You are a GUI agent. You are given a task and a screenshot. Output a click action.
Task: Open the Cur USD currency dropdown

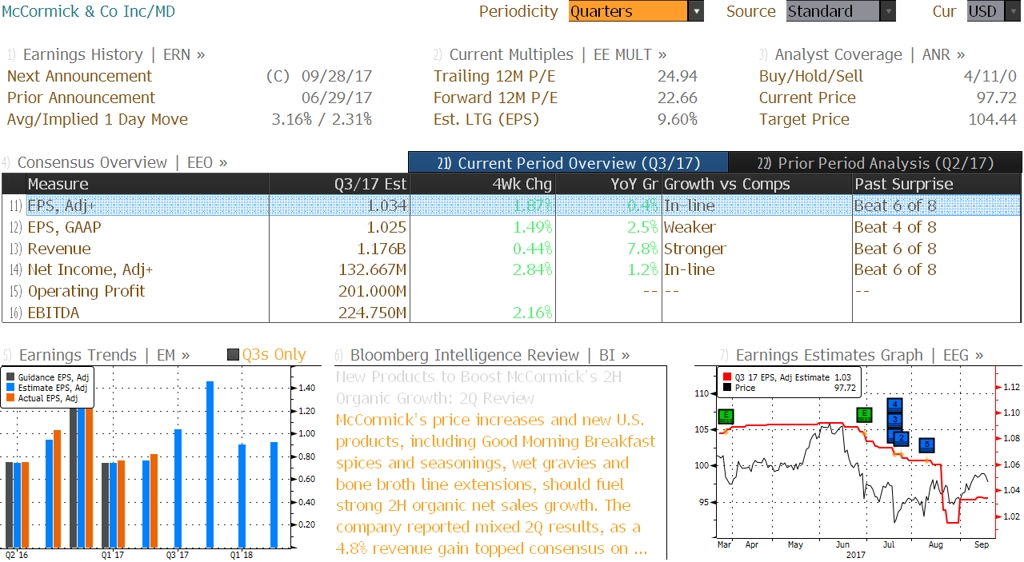pos(993,11)
